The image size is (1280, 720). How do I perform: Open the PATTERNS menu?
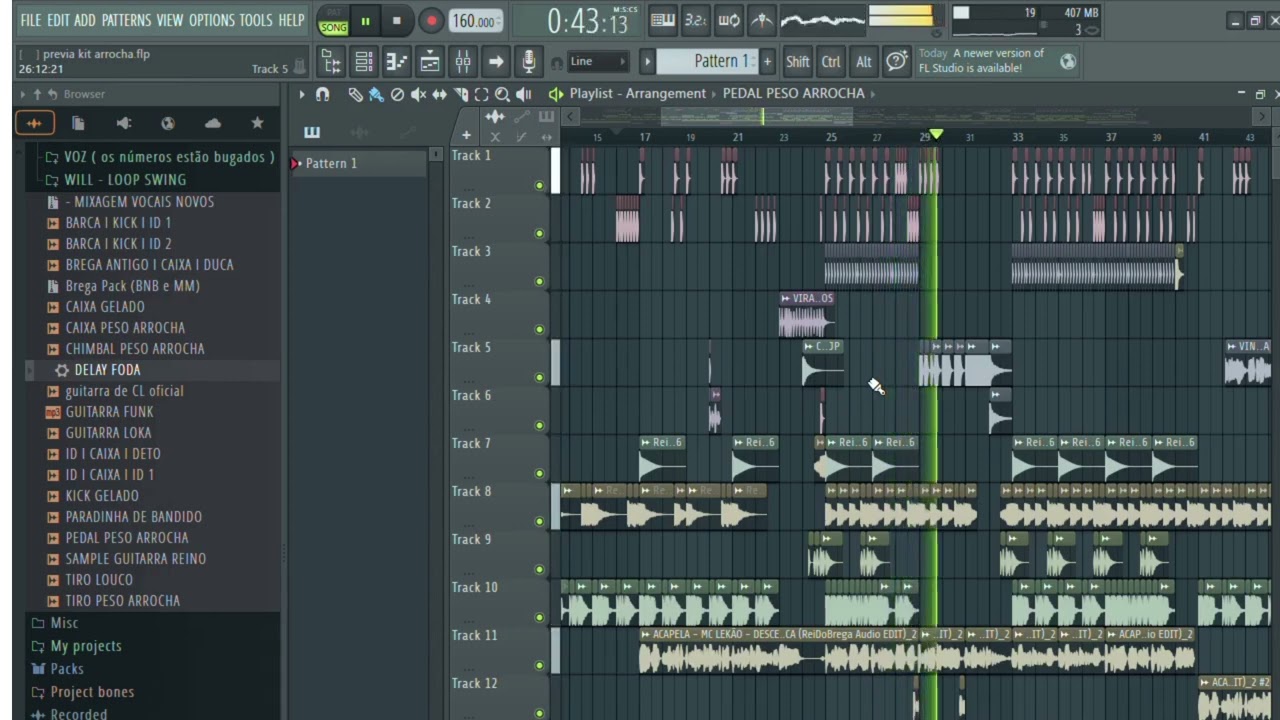(x=126, y=20)
